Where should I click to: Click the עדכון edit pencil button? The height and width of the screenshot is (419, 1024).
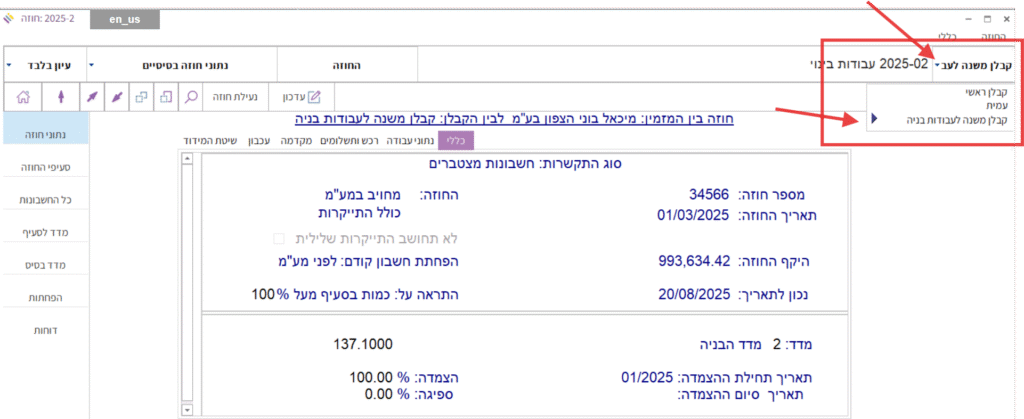click(x=301, y=97)
